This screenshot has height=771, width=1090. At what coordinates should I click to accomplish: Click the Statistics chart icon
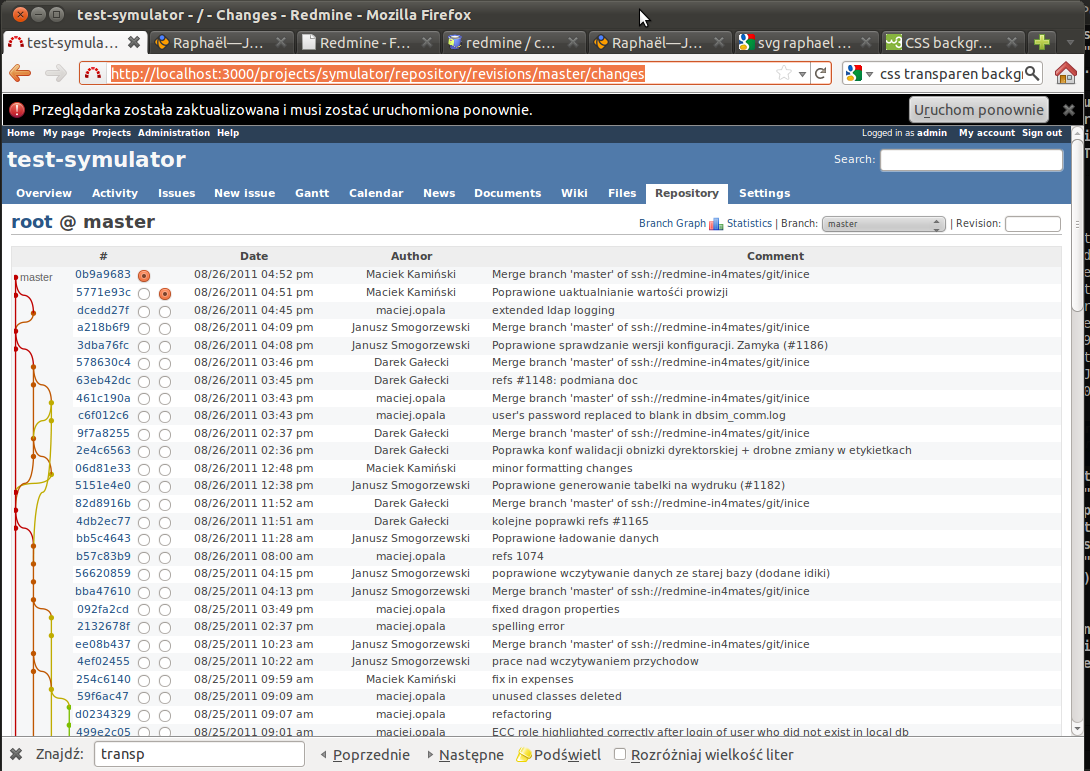[x=716, y=224]
